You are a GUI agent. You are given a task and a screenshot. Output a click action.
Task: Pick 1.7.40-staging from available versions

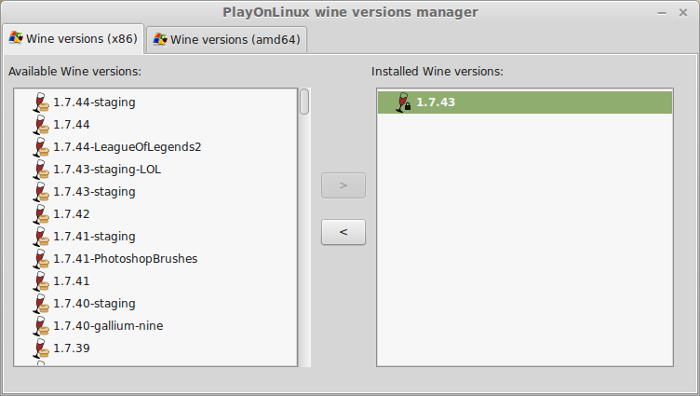(94, 303)
